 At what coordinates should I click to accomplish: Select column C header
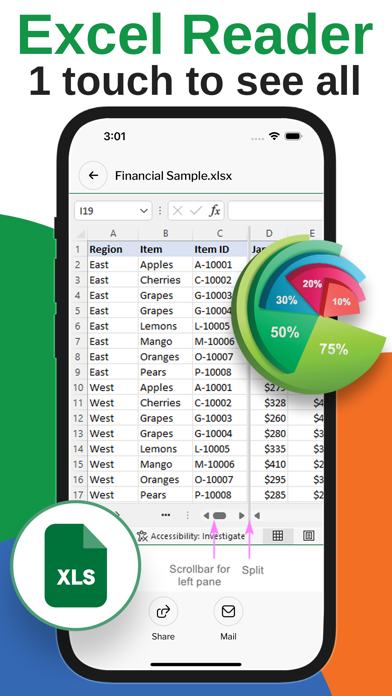[x=220, y=234]
